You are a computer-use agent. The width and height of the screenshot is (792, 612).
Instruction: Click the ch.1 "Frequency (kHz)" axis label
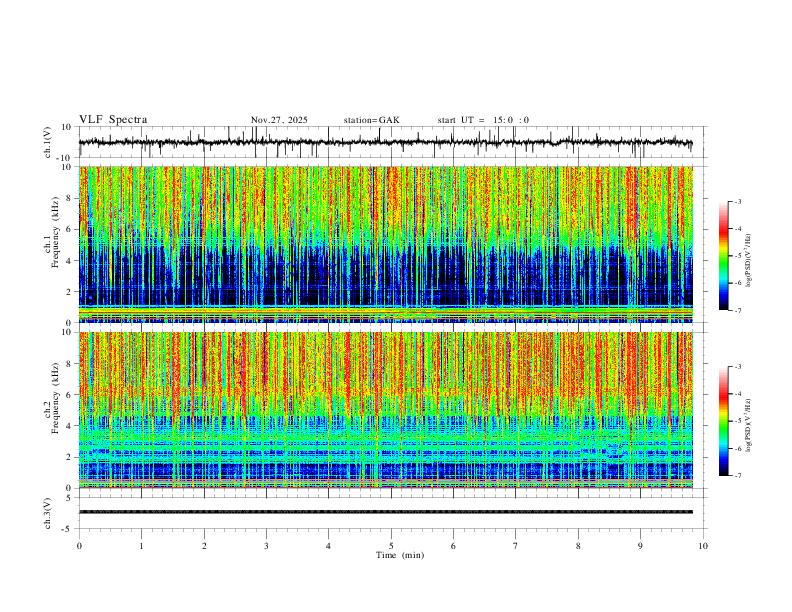tap(55, 232)
